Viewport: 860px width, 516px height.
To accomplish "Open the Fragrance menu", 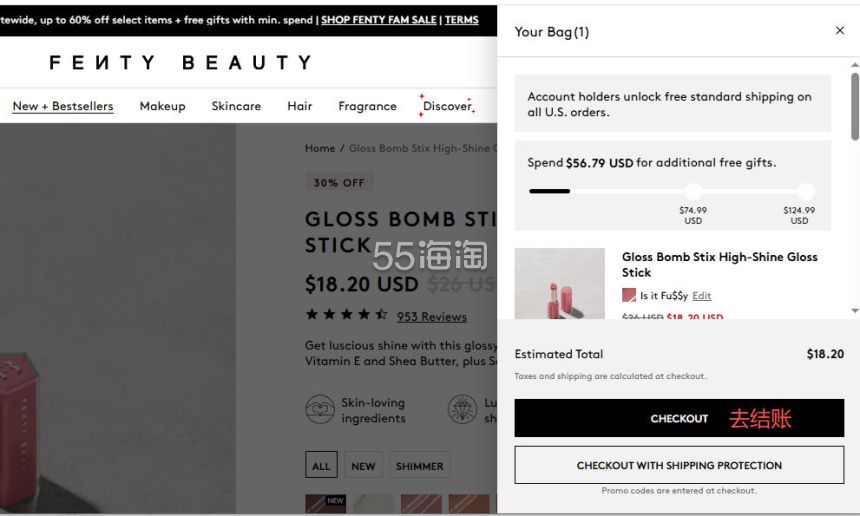I will [x=367, y=106].
